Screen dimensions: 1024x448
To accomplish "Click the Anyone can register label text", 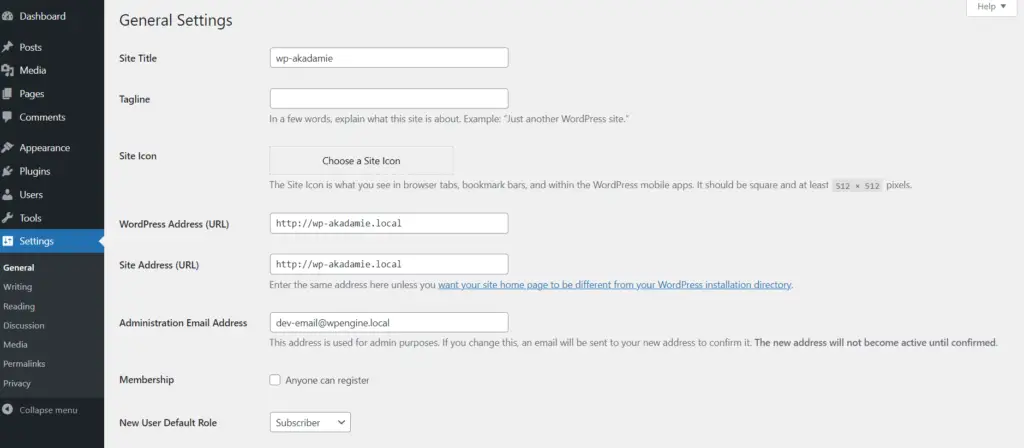I will 327,380.
